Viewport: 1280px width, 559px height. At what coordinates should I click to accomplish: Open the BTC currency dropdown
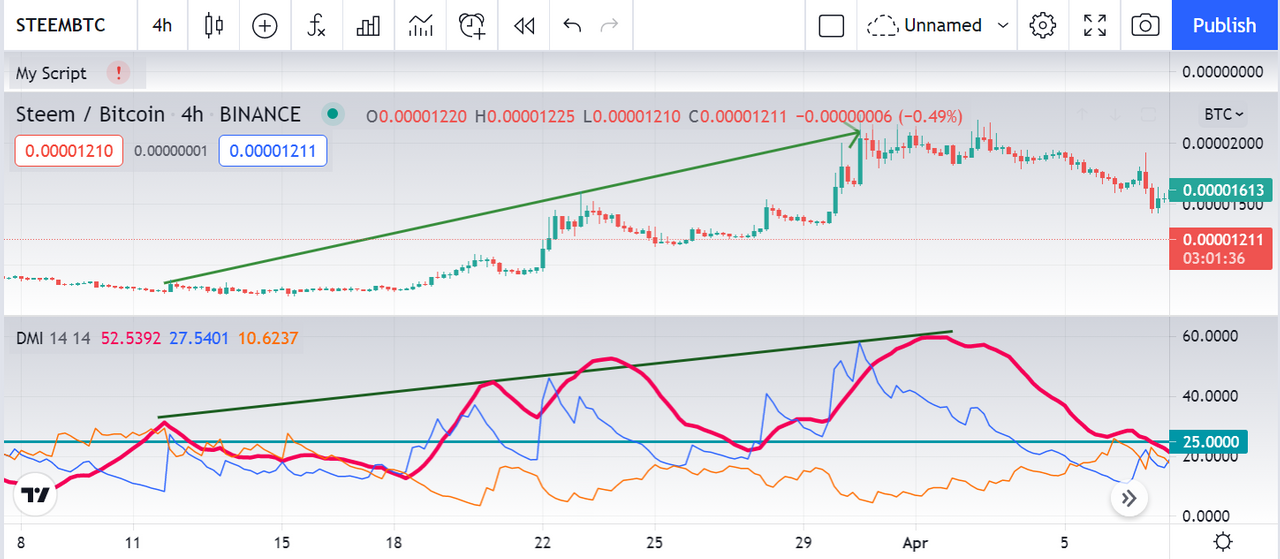click(1223, 114)
